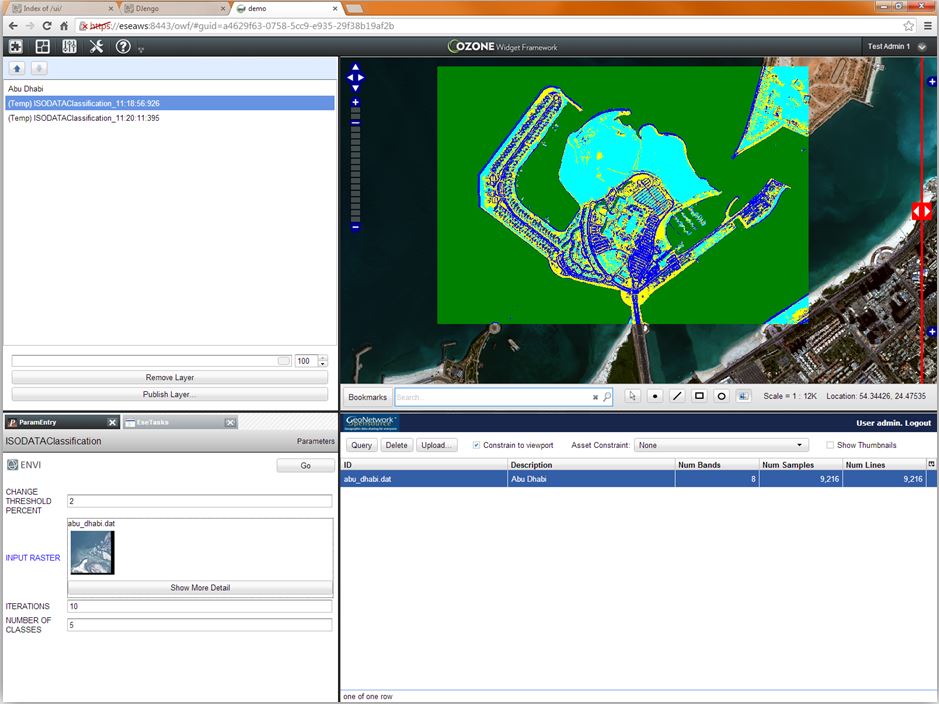Screen dimensions: 939x704
Task: Open the wrench and screwdriver tools icon
Action: 96,47
